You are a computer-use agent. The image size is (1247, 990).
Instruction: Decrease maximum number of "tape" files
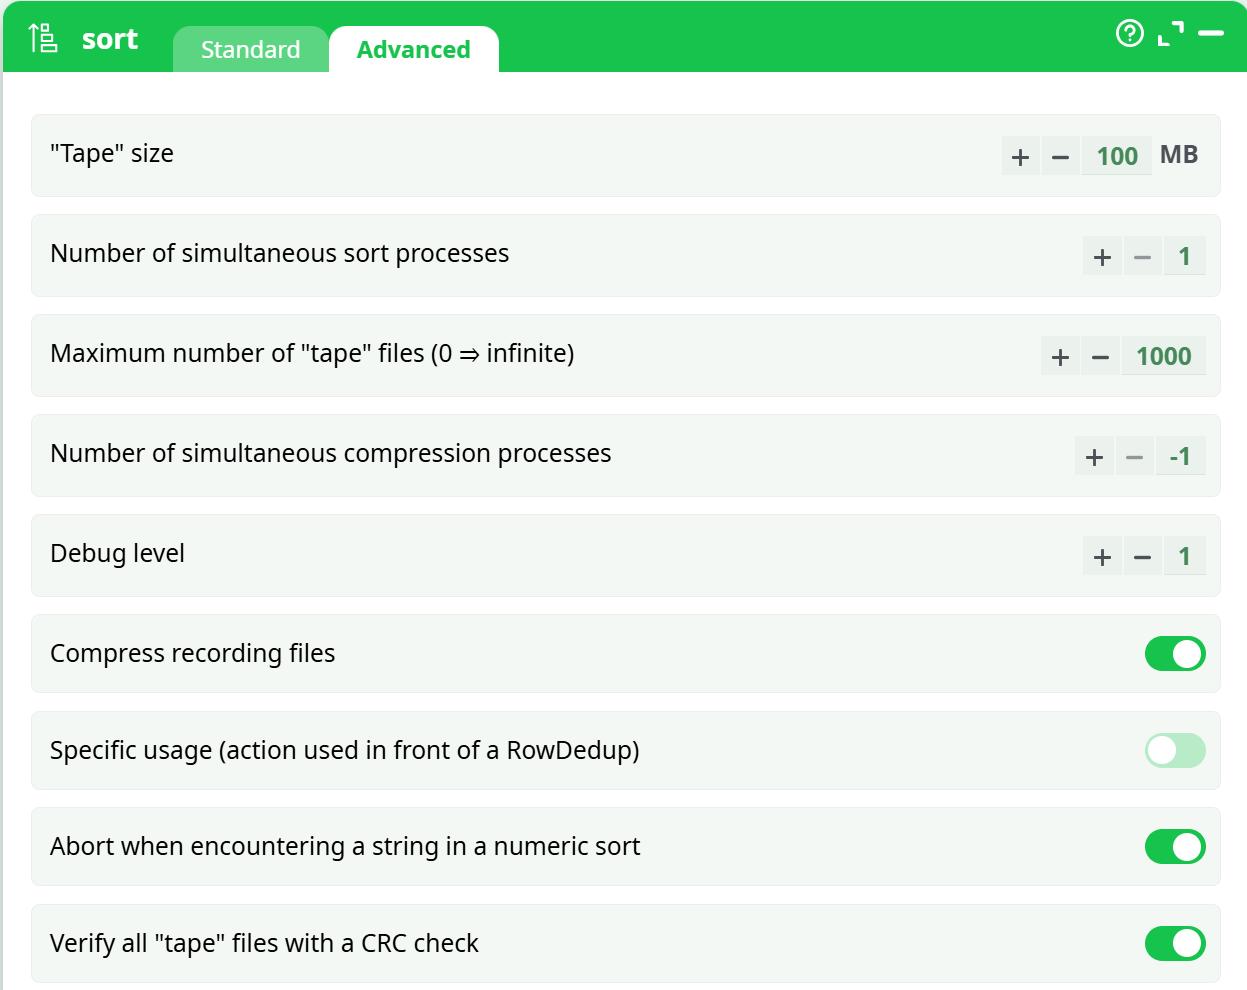(x=1100, y=357)
